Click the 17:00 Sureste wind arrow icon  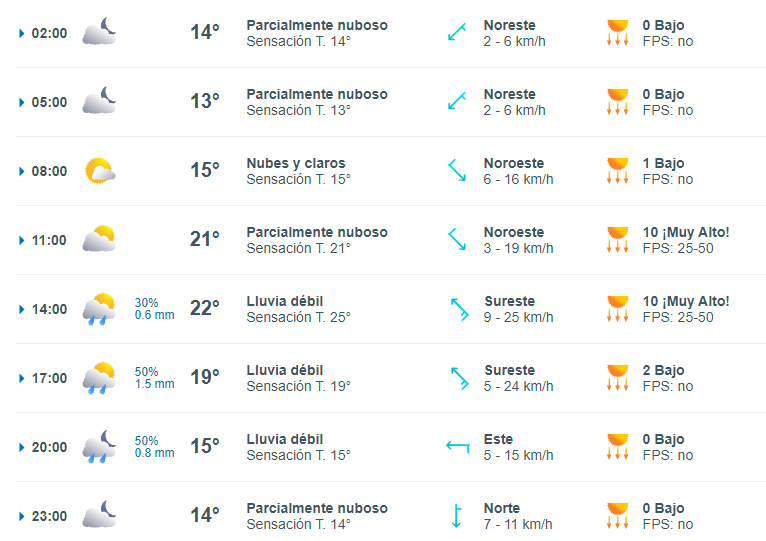pyautogui.click(x=459, y=378)
